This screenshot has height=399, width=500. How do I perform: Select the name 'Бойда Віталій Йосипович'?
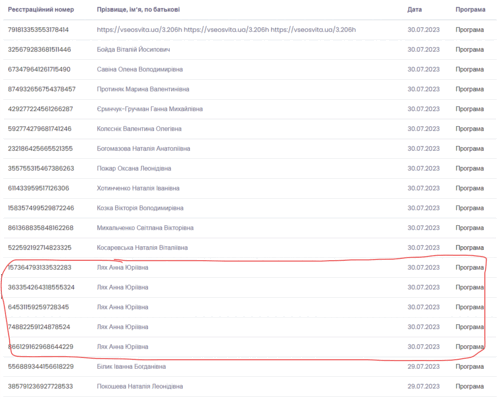[x=133, y=50]
